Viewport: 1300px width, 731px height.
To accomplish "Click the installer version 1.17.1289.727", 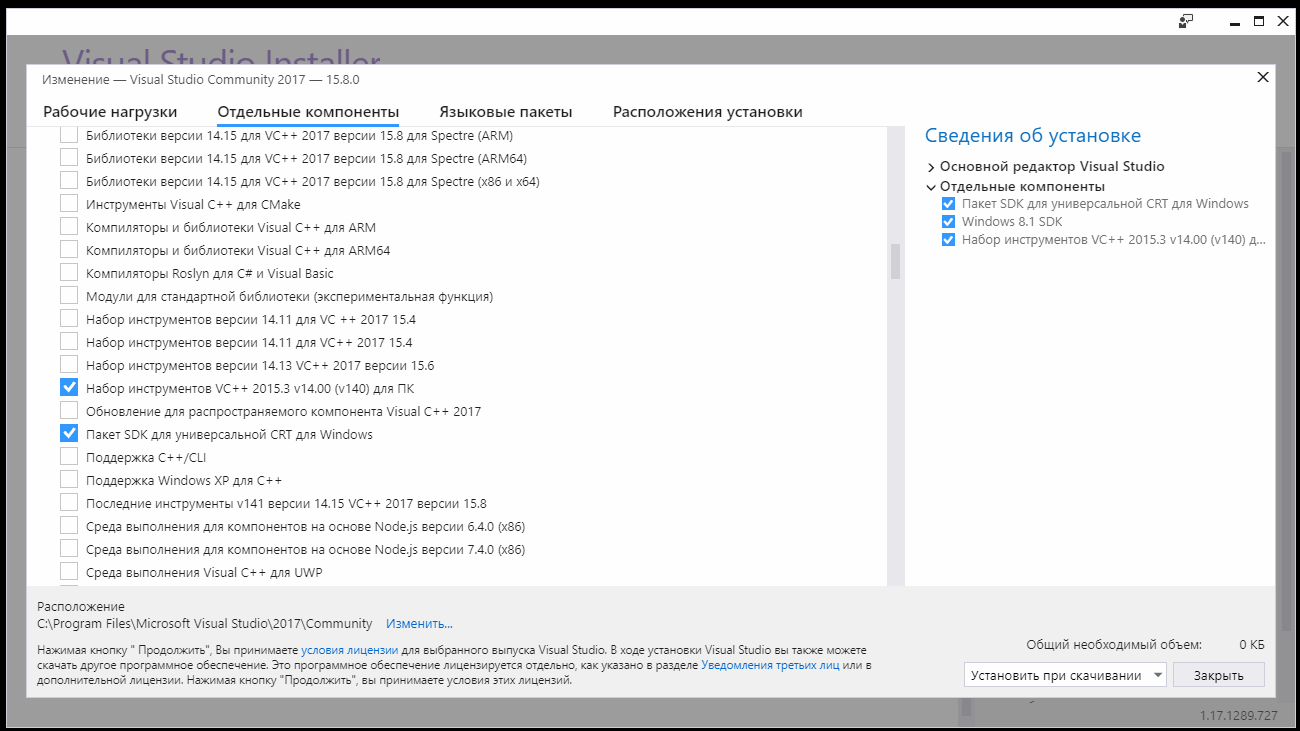I will click(1239, 716).
